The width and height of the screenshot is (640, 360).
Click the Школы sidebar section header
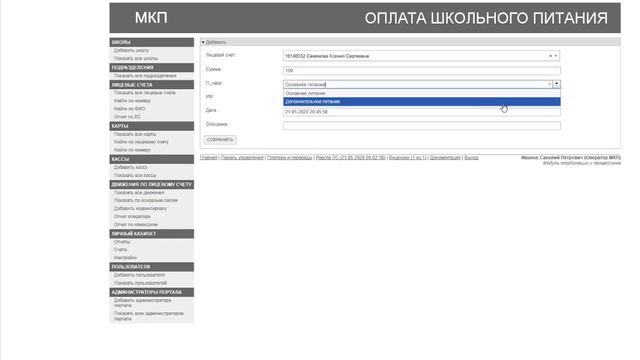[x=151, y=42]
